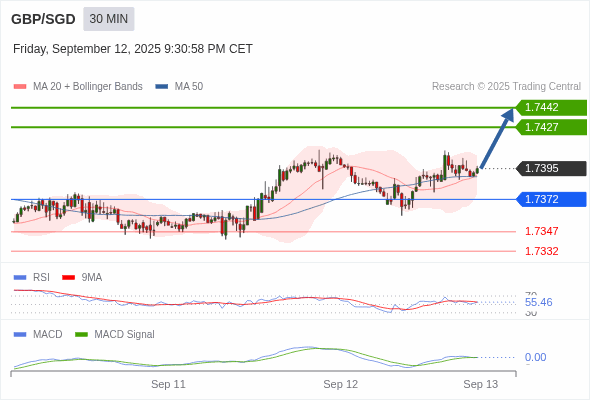590x400 pixels.
Task: Click the MA 50 legend color swatch
Action: [x=161, y=87]
